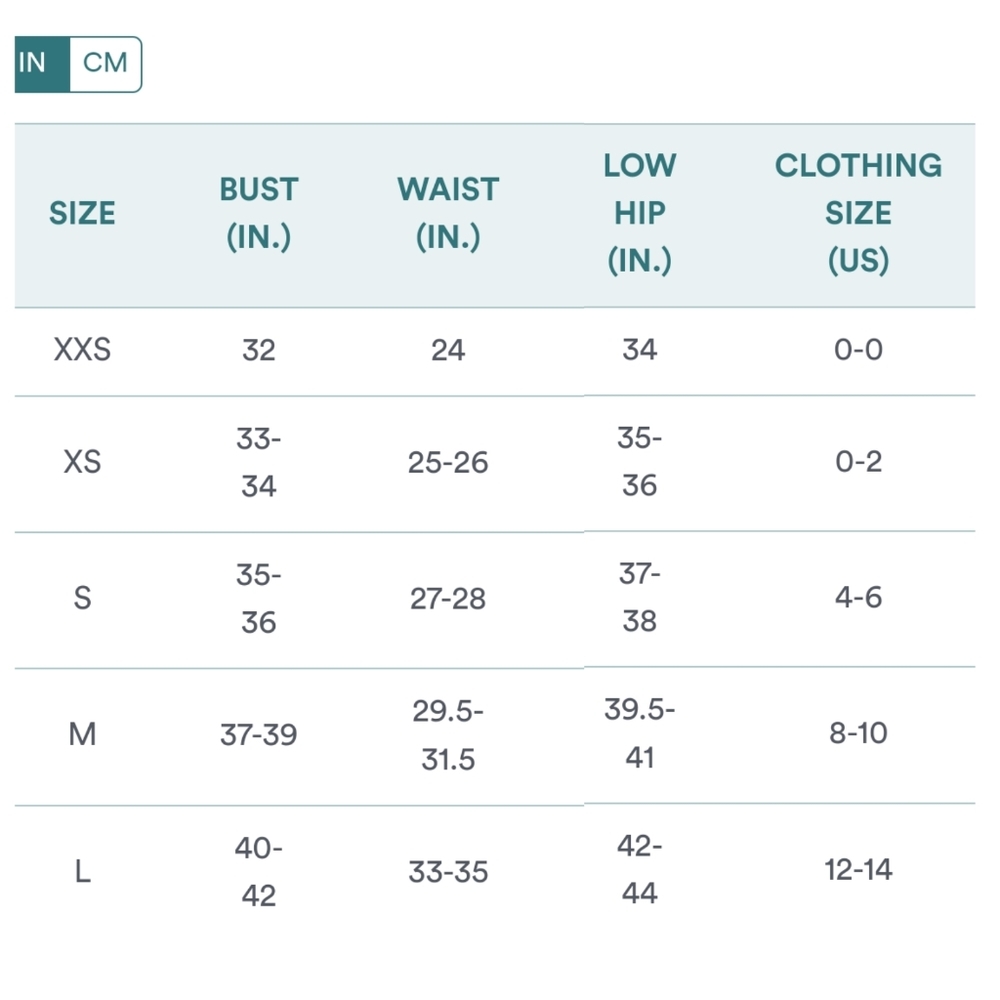Select the IN unit option
1000x1000 pixels.
pyautogui.click(x=33, y=63)
